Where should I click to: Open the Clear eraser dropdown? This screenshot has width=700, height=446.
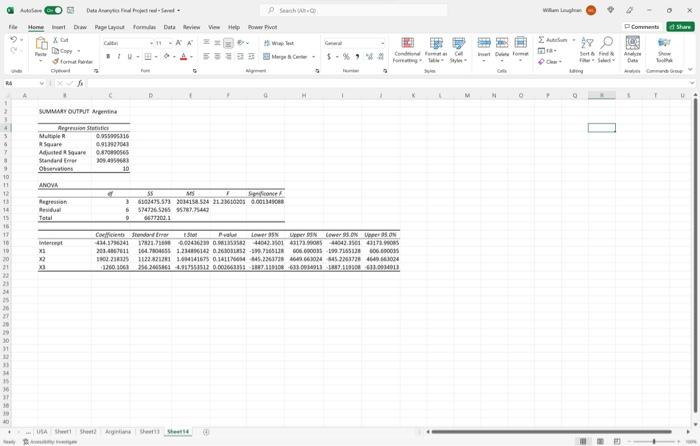pyautogui.click(x=550, y=62)
